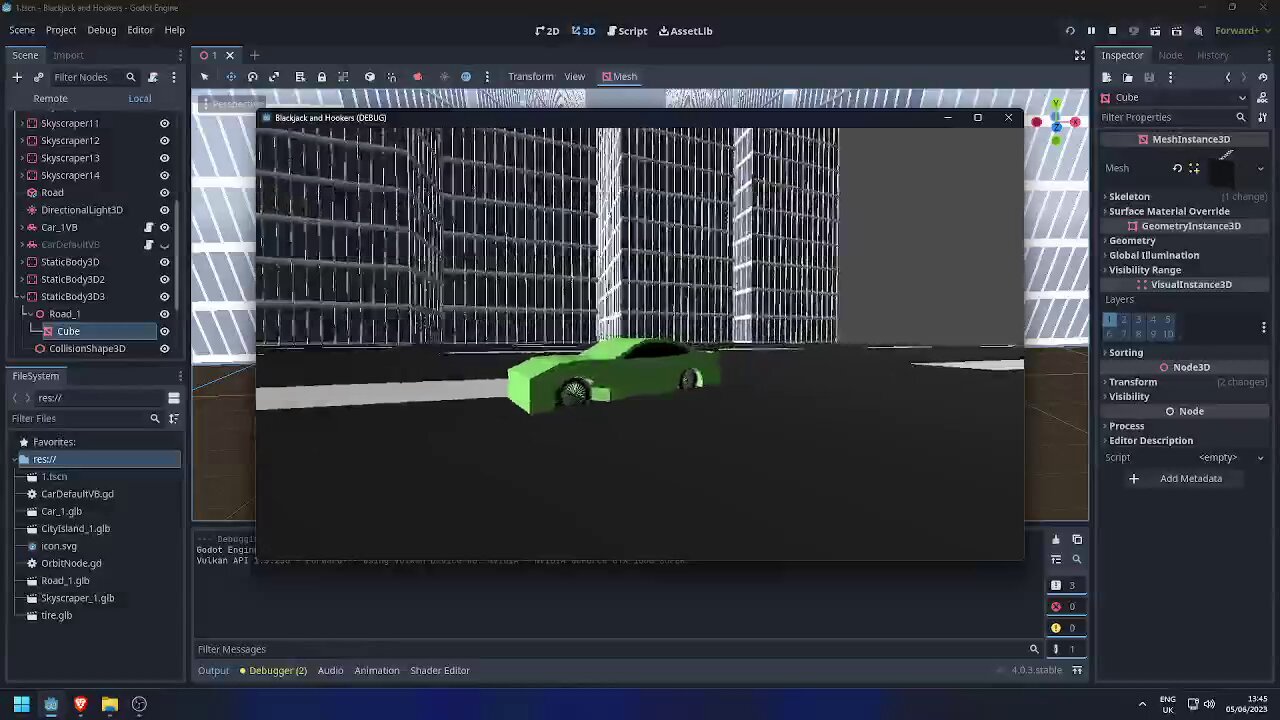Viewport: 1280px width, 720px height.
Task: Expand the Global Illumination section
Action: [1154, 255]
